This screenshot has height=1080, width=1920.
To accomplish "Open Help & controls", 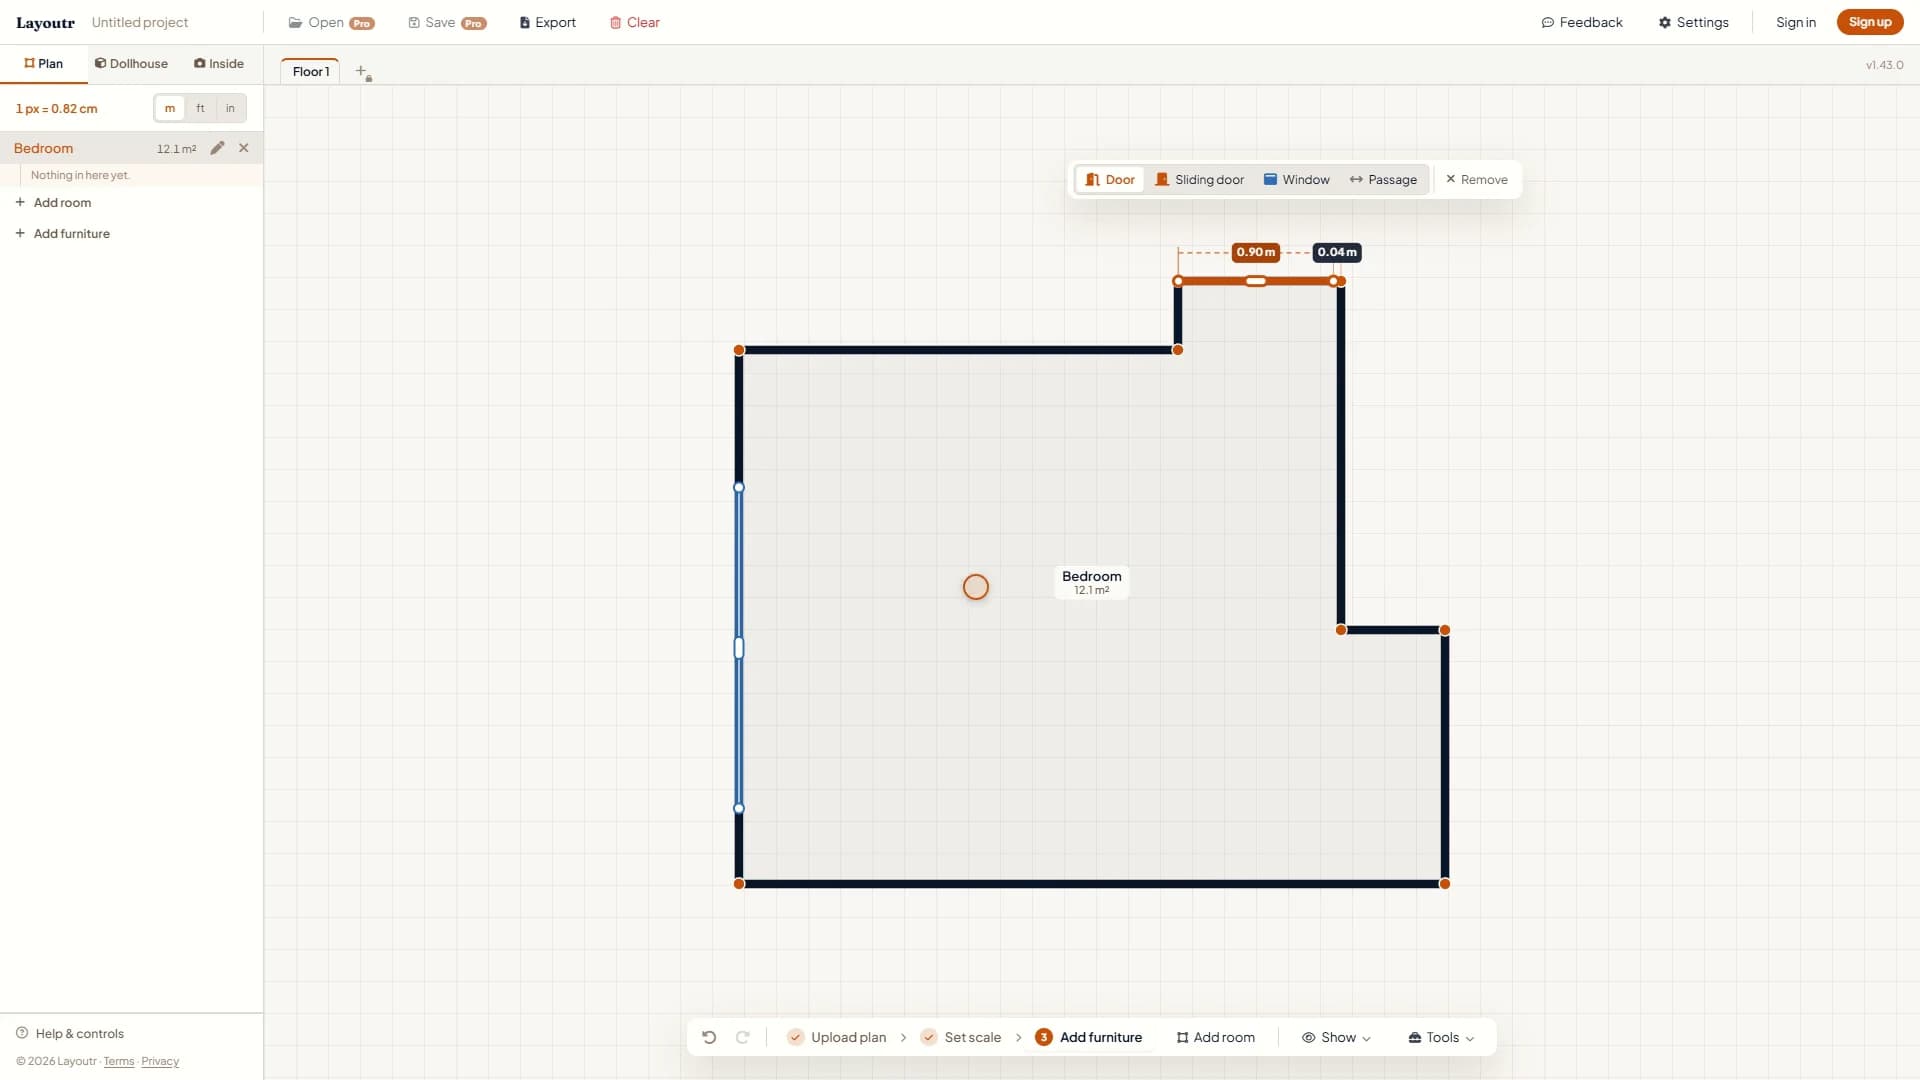I will tap(70, 1033).
